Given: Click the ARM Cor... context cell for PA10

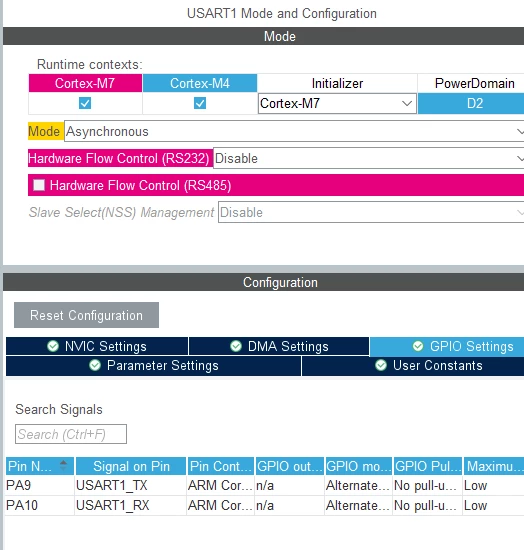Looking at the screenshot, I should pos(220,505).
